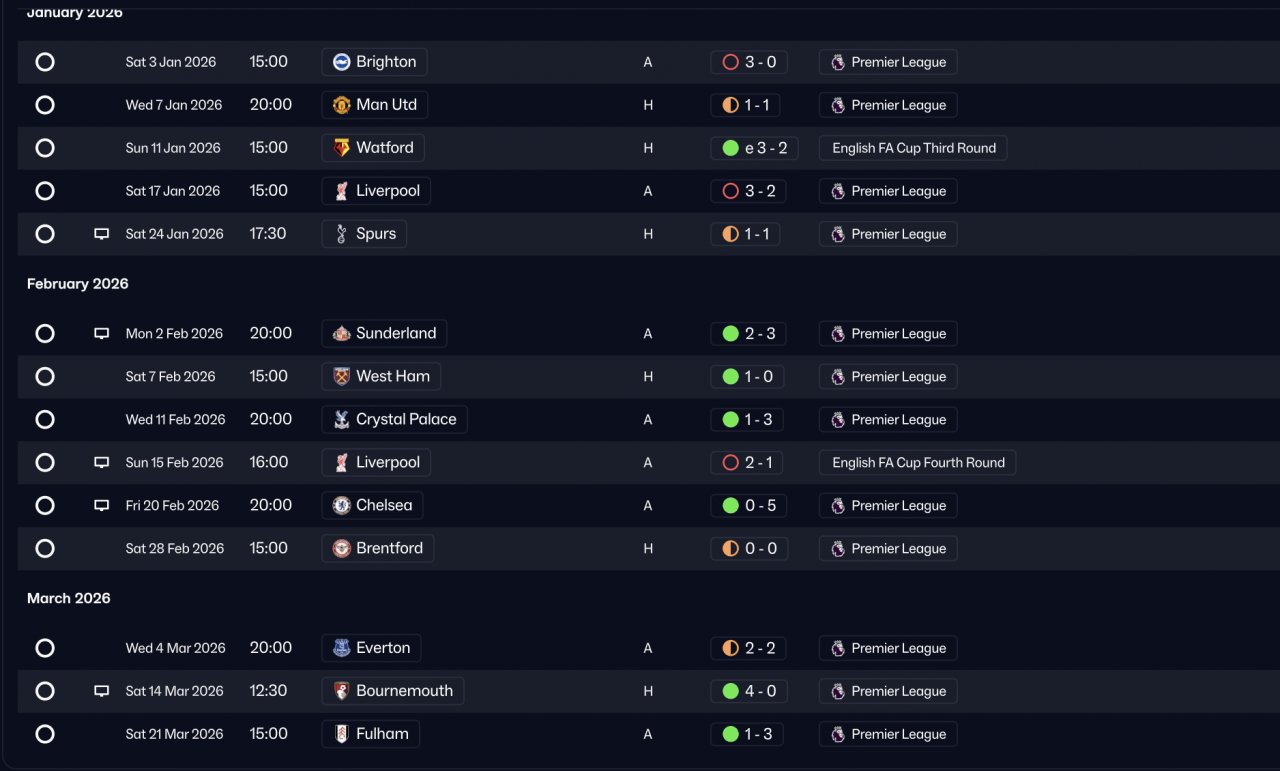Open Premier League tag on West Ham row
Viewport: 1280px width, 771px height.
888,377
